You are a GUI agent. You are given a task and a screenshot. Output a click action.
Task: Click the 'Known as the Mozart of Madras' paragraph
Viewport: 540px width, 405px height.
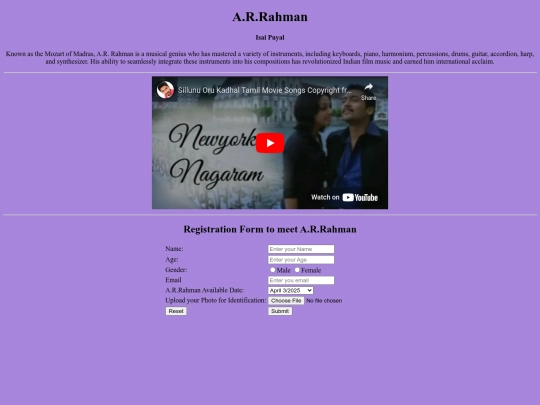270,58
